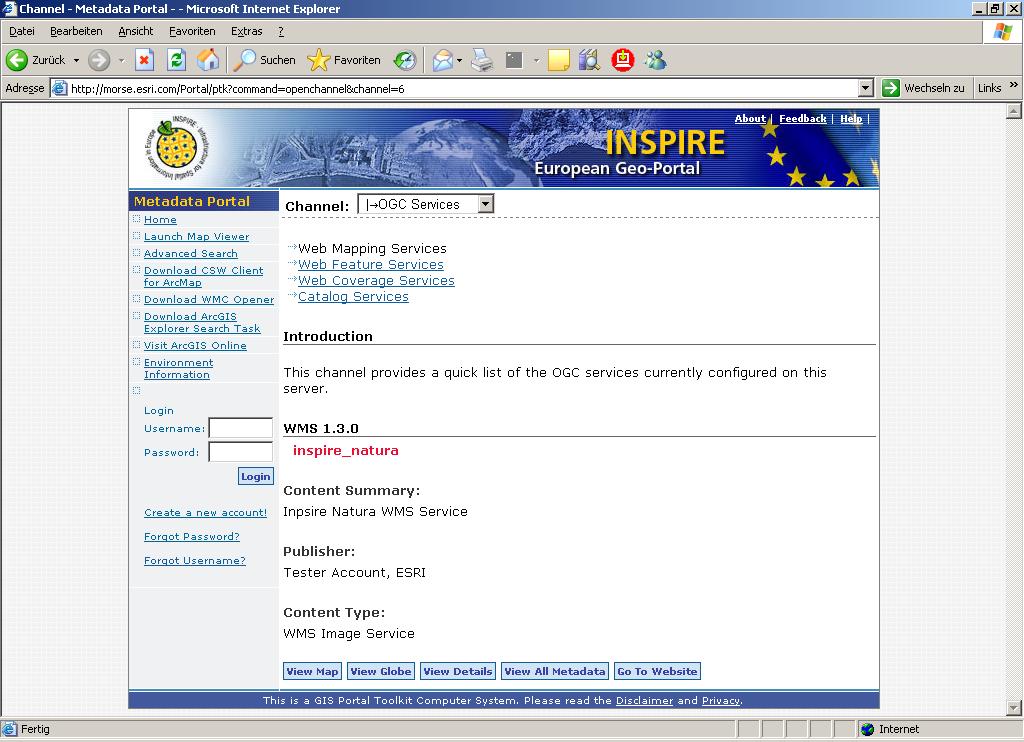Open the ? help menu
The height and width of the screenshot is (742, 1024).
[281, 31]
